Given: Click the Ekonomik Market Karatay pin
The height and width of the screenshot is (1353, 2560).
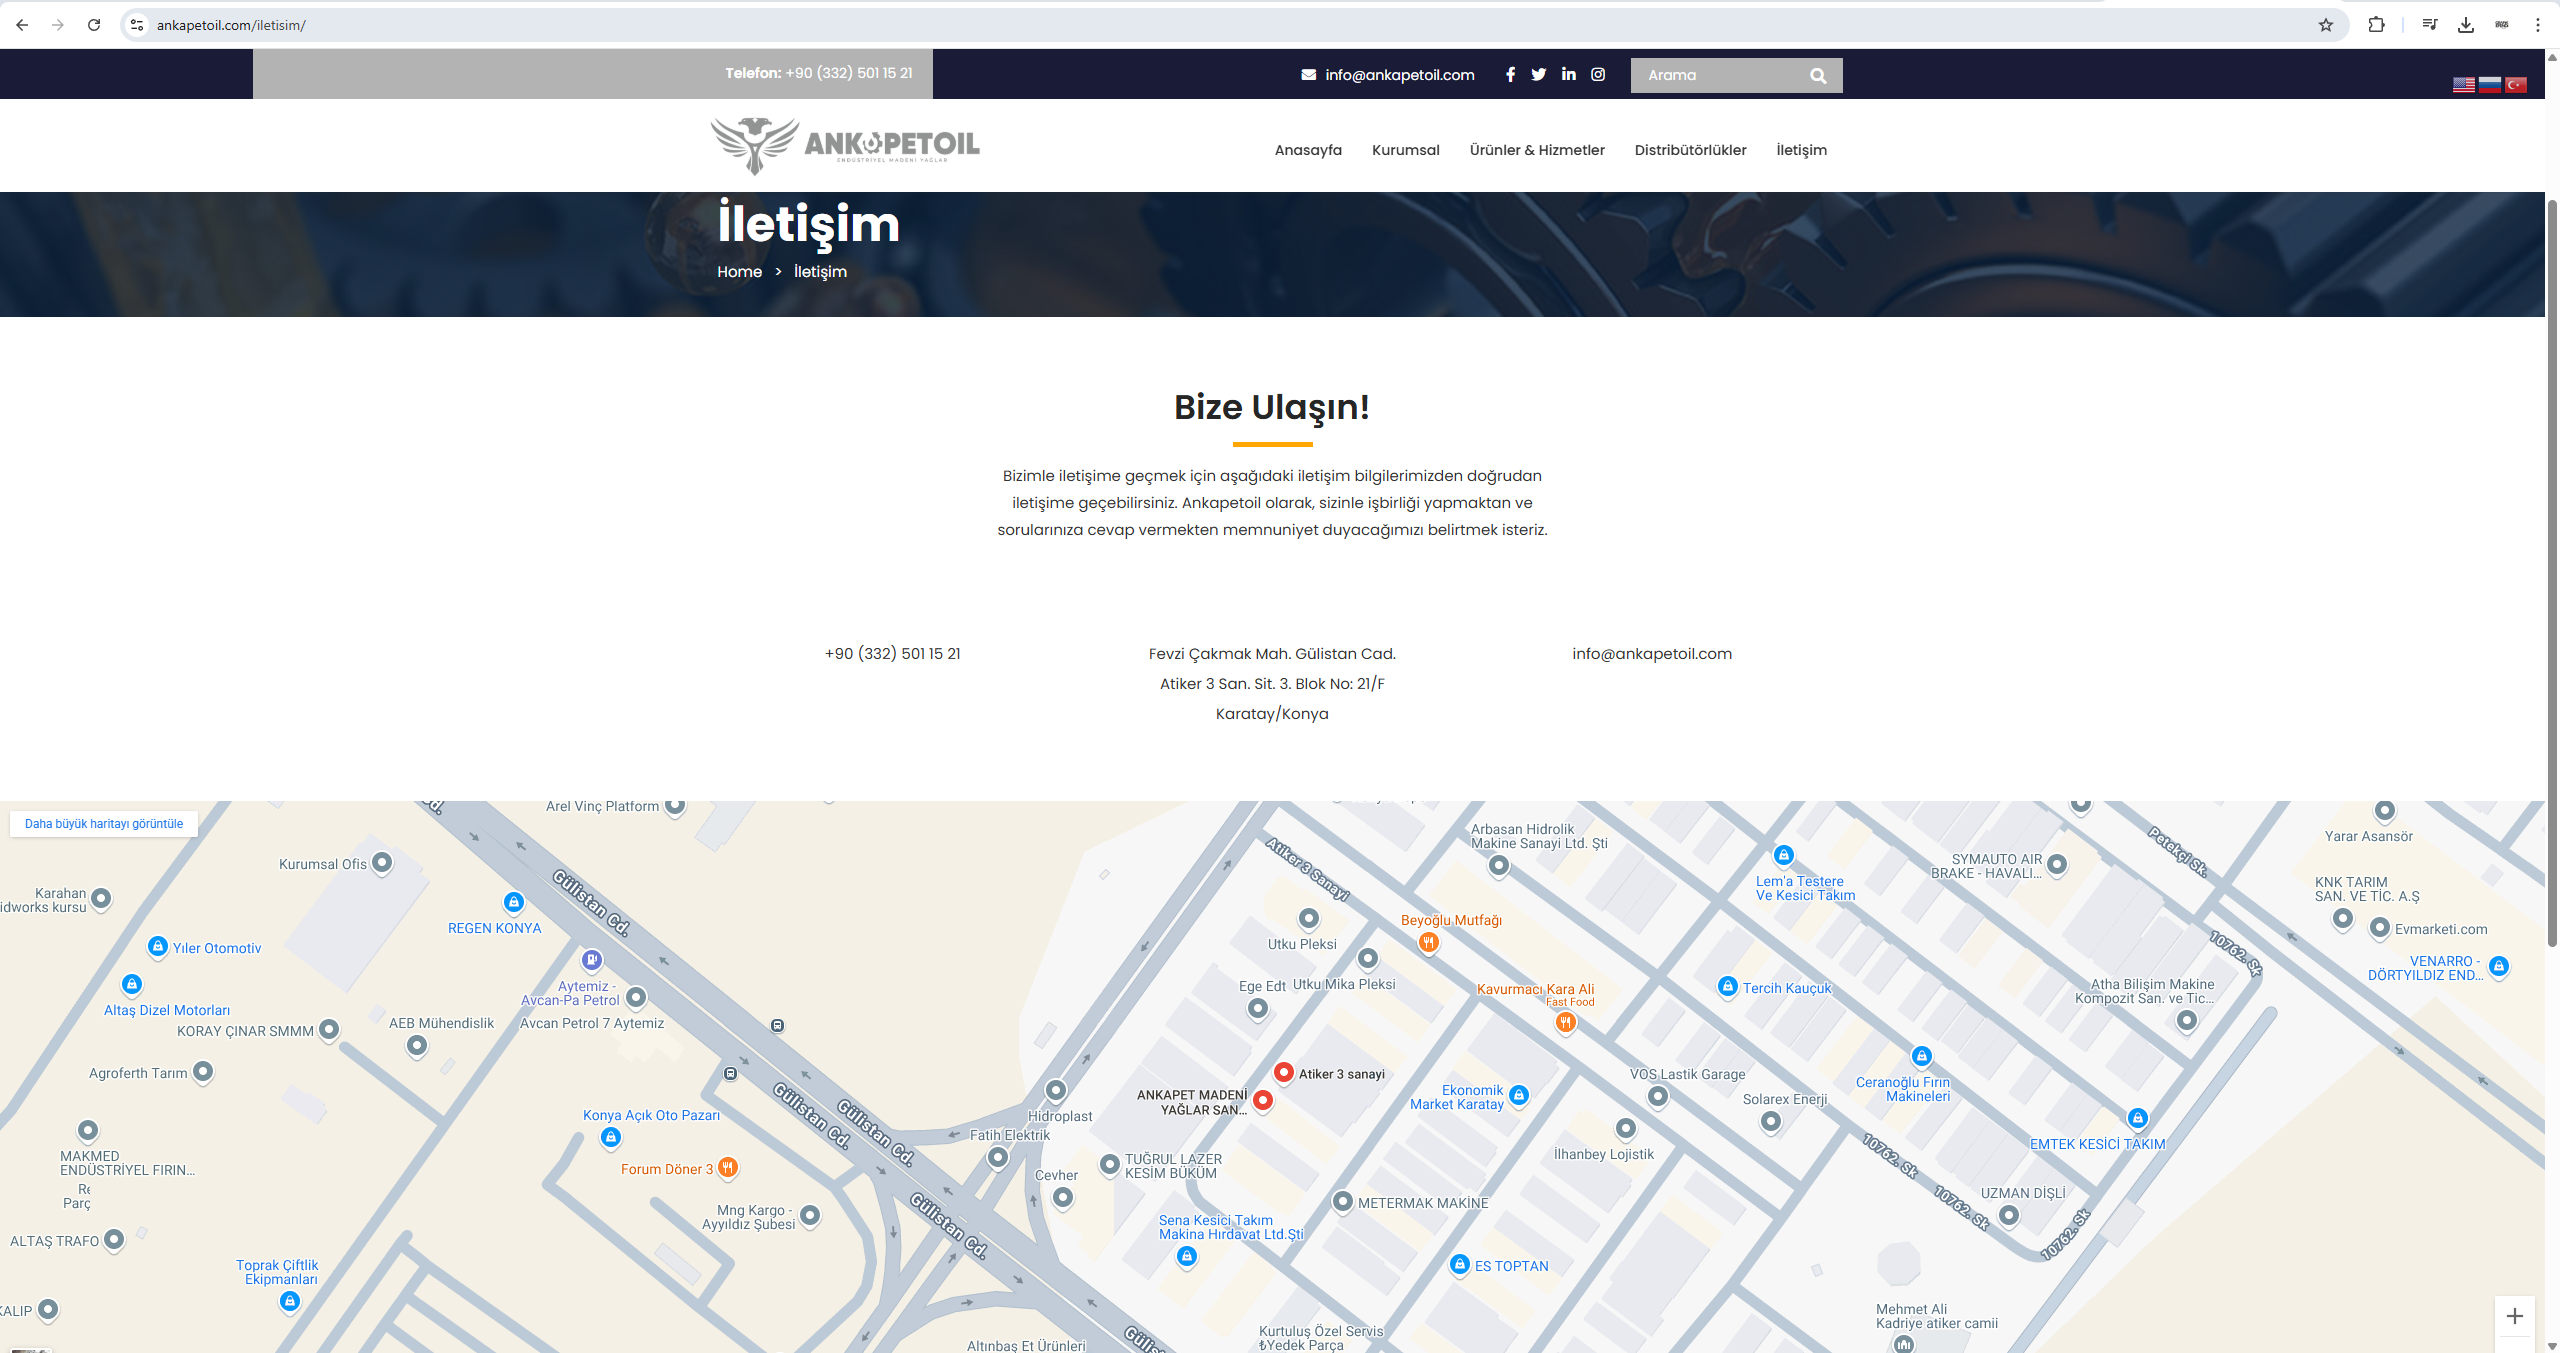Looking at the screenshot, I should coord(1519,1095).
